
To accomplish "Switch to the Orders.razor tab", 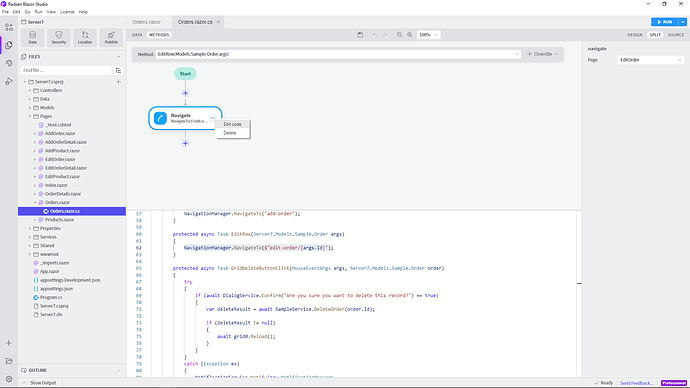I will (x=147, y=22).
